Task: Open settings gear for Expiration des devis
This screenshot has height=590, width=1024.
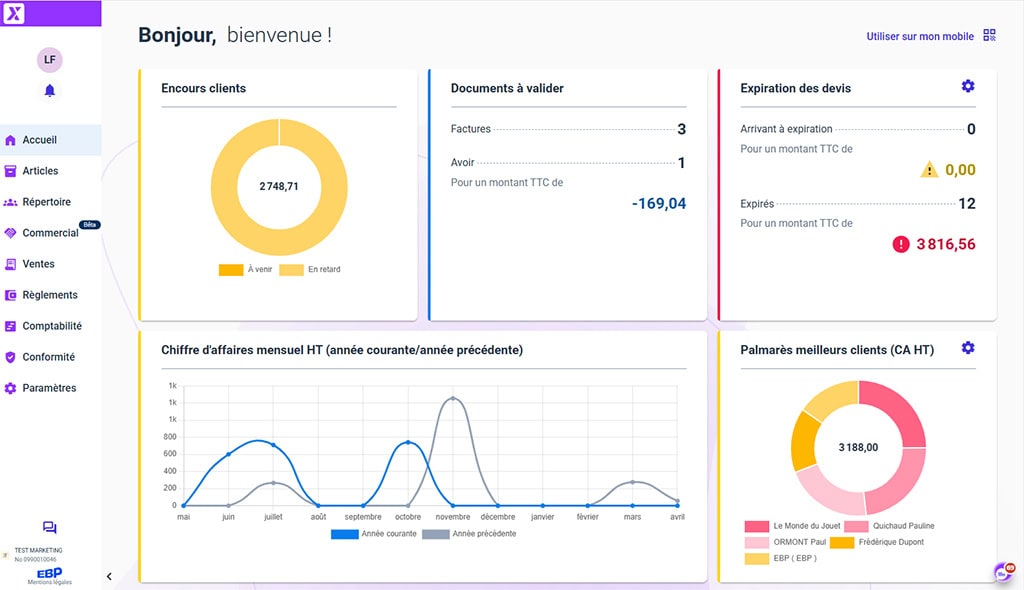Action: click(x=968, y=86)
